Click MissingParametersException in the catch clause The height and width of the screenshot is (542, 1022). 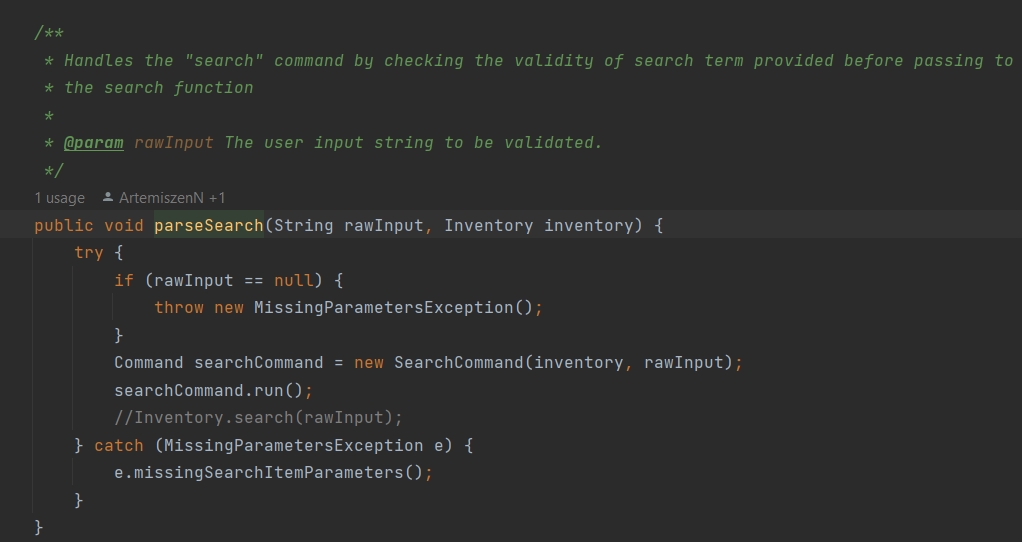[x=293, y=446]
